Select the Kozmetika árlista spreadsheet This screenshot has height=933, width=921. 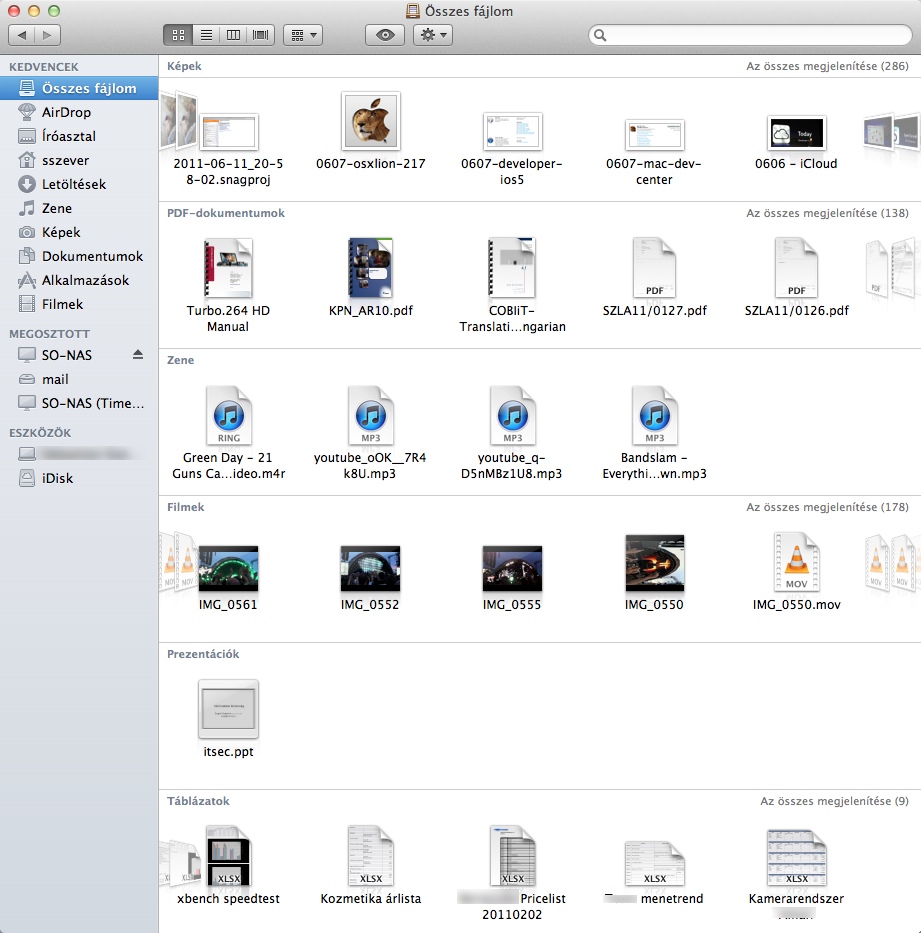pos(371,856)
